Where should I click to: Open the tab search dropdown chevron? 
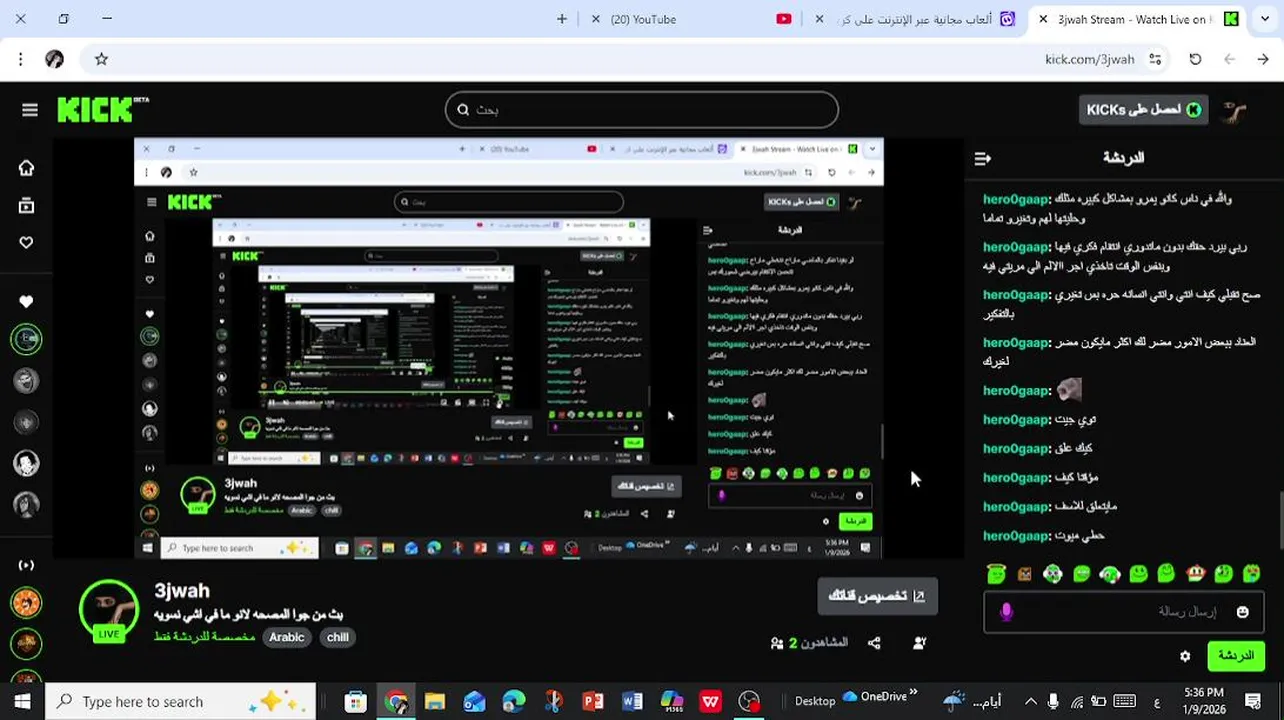[x=1265, y=19]
